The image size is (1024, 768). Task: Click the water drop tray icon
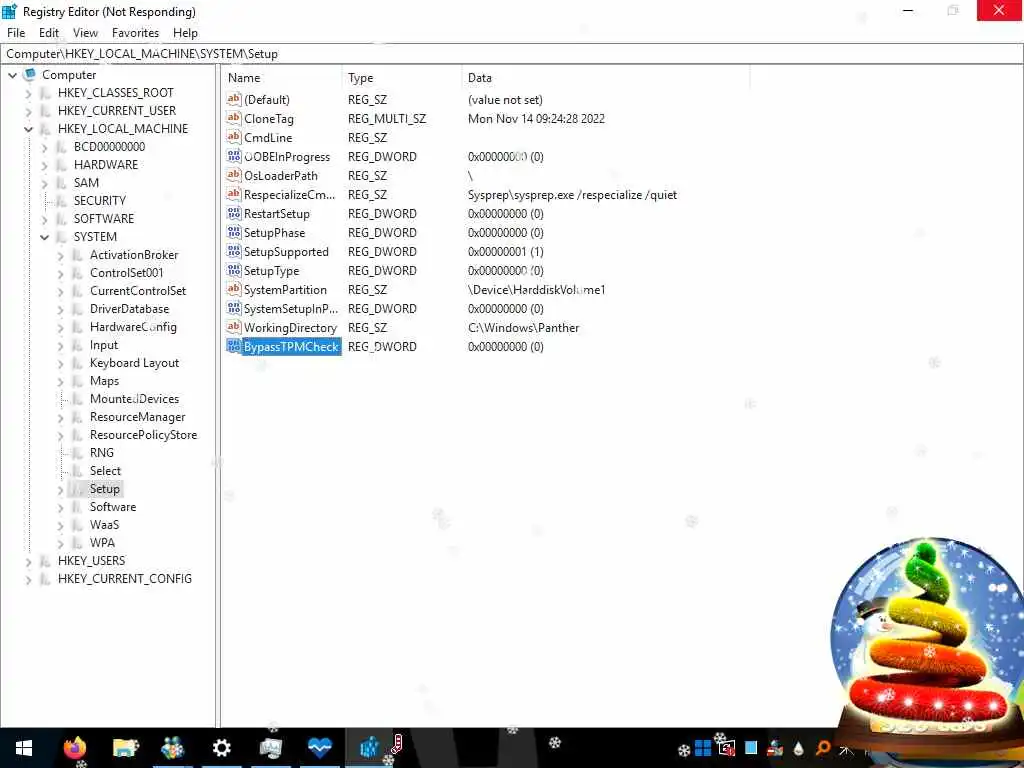(799, 748)
